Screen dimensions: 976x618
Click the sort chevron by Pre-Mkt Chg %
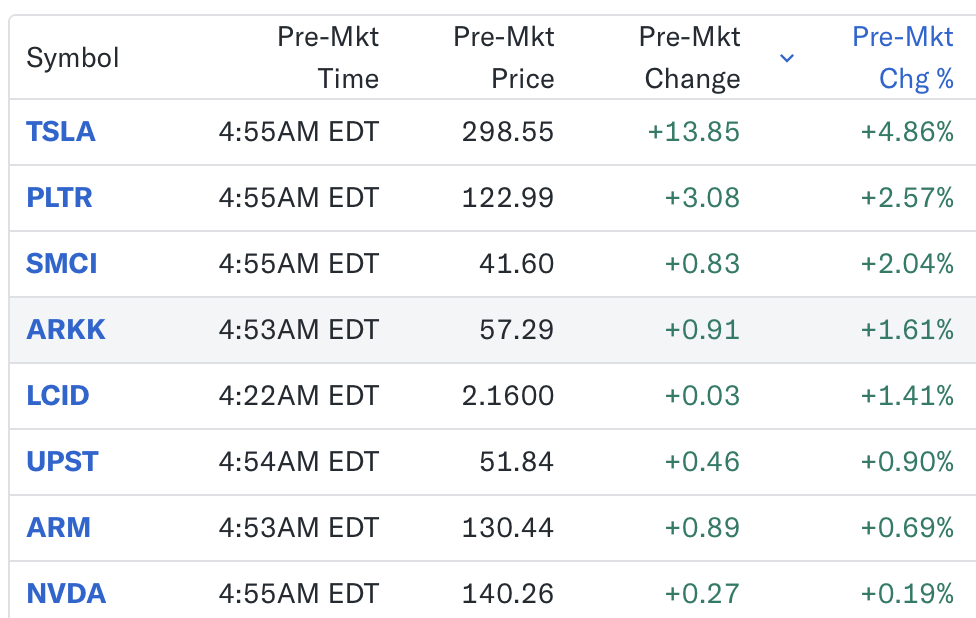pyautogui.click(x=787, y=58)
